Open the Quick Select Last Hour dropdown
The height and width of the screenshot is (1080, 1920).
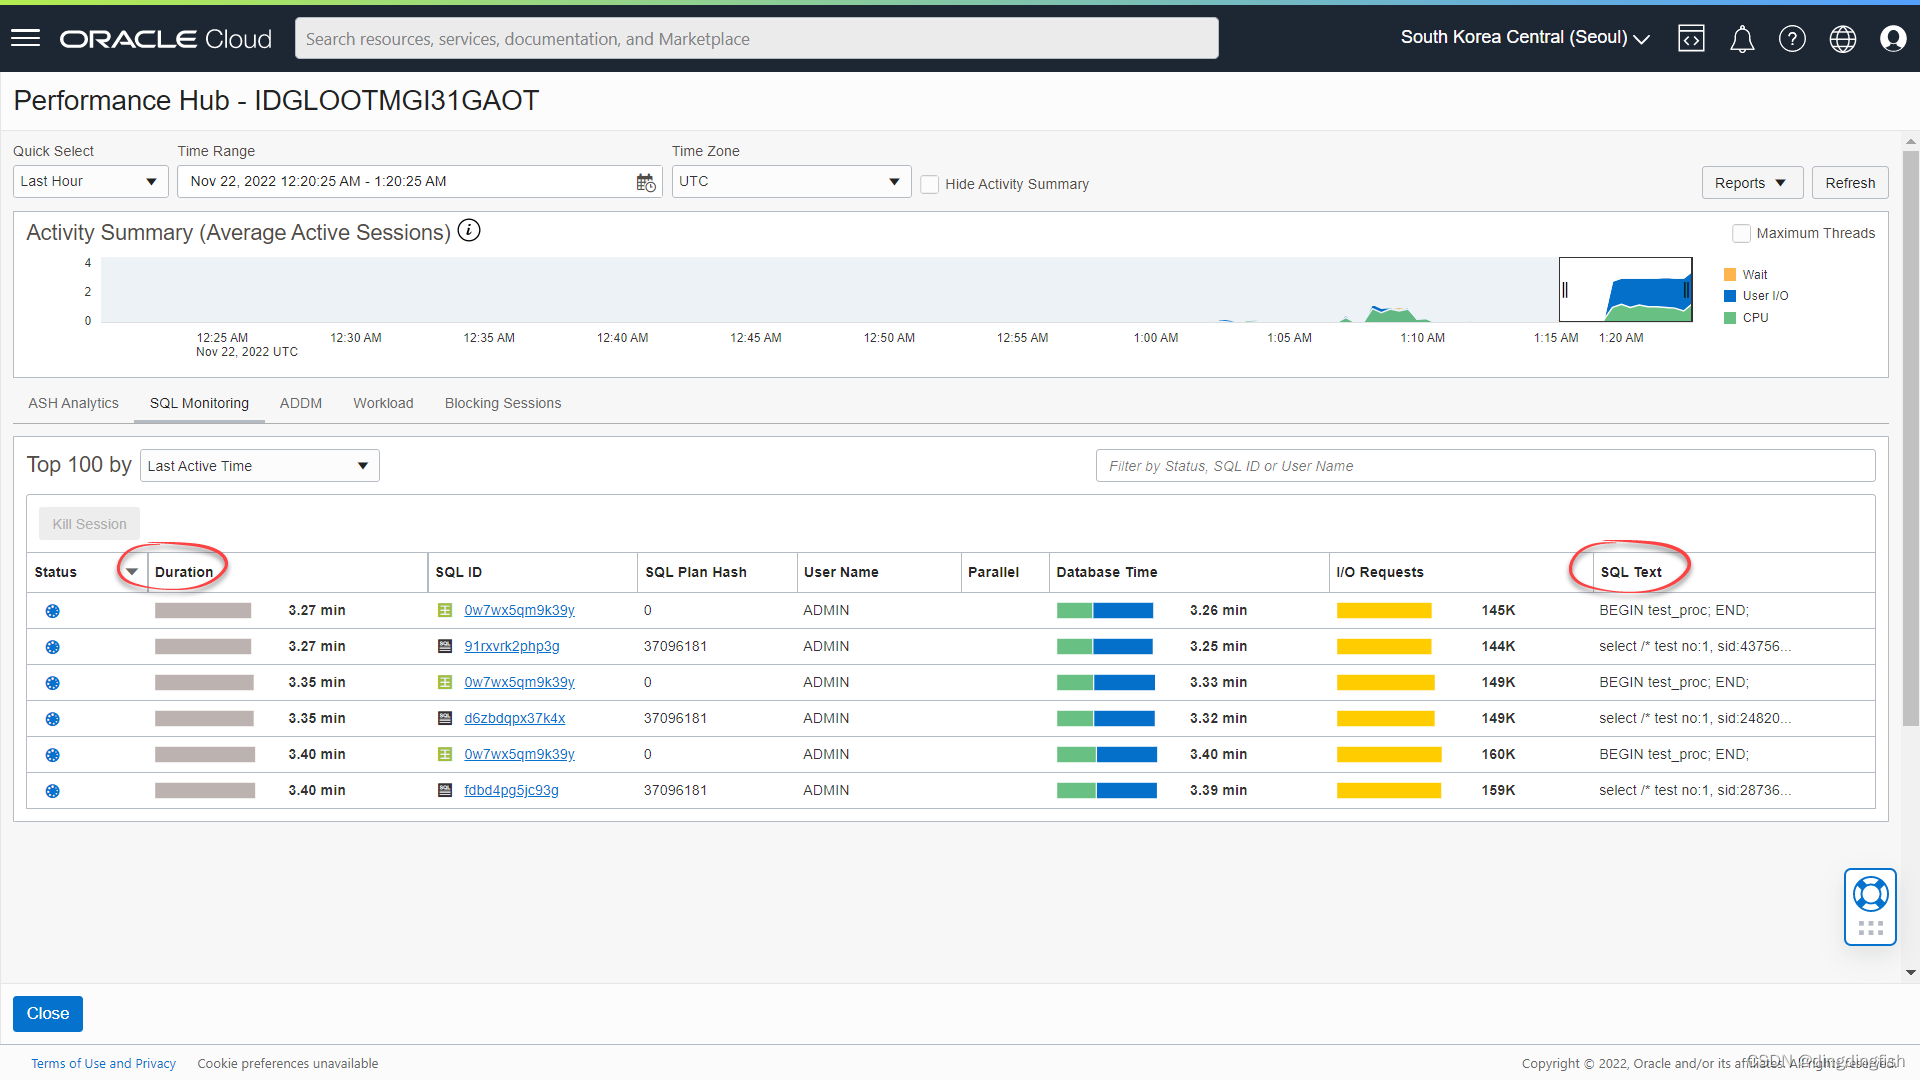pyautogui.click(x=90, y=181)
